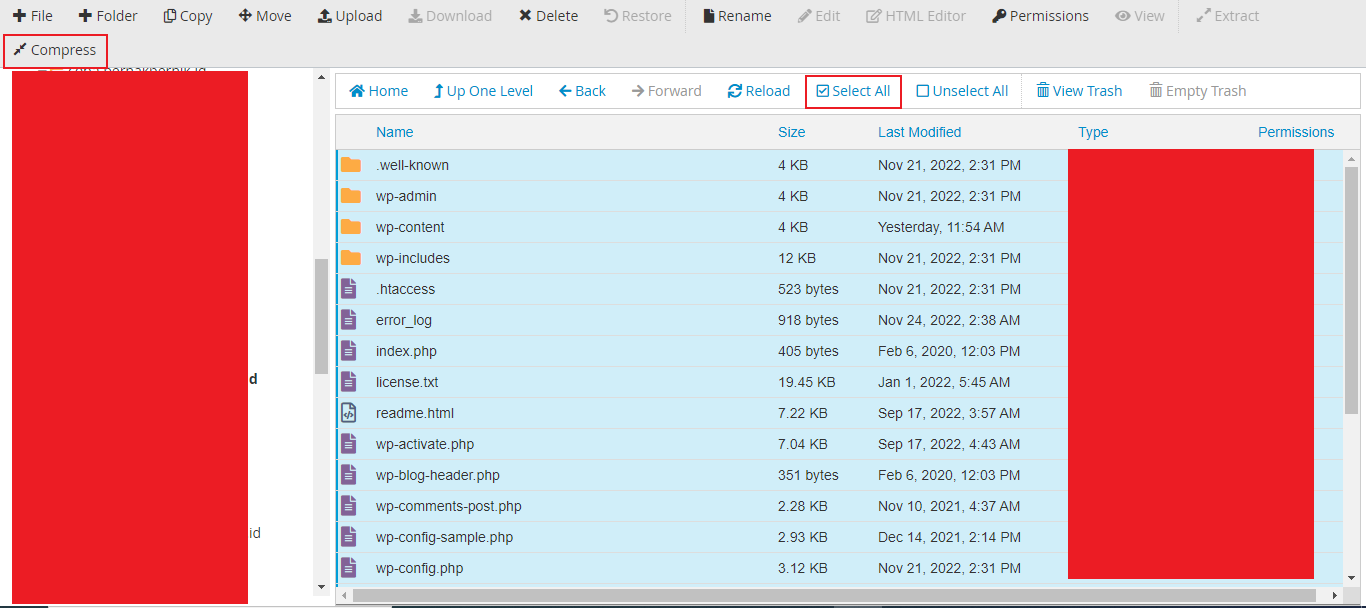Open the wp-admin directory
Screen dimensions: 1366x608
point(407,196)
